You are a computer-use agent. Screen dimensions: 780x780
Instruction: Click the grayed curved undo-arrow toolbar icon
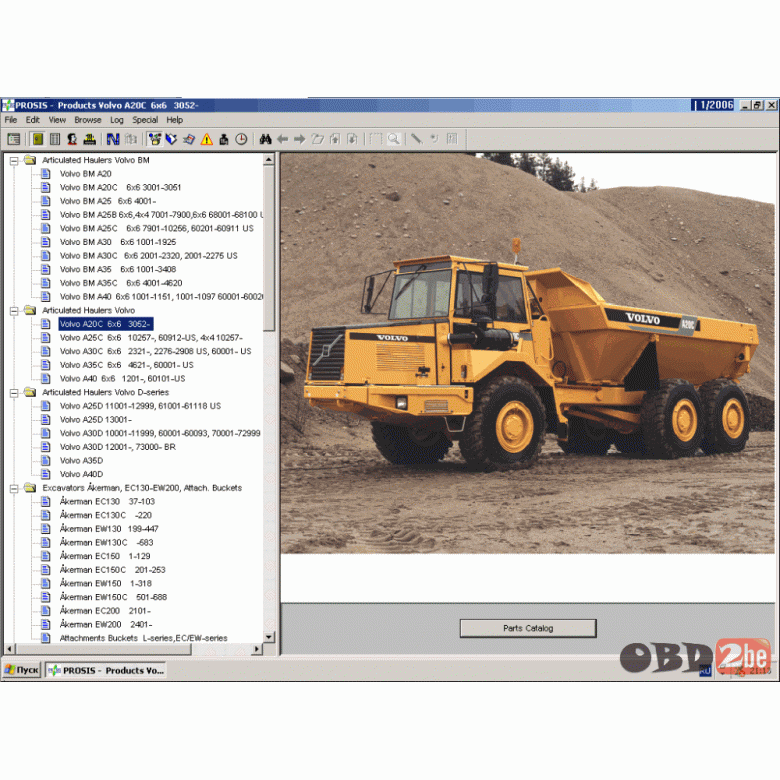coord(434,139)
